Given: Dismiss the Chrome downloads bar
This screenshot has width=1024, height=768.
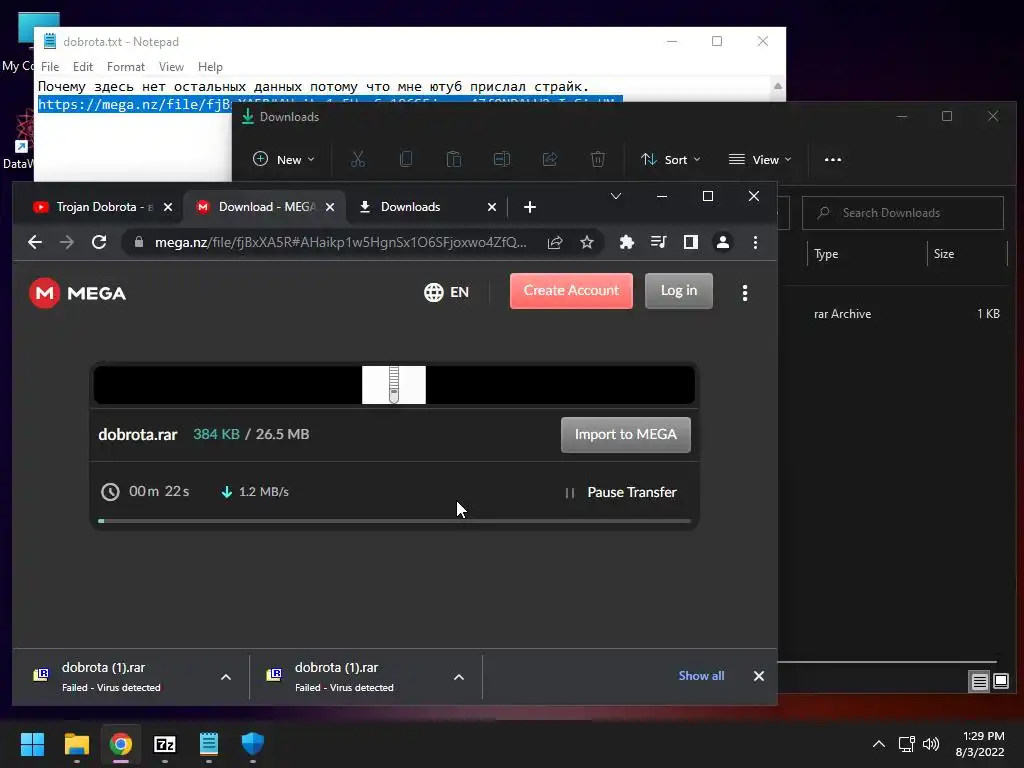Looking at the screenshot, I should point(758,676).
